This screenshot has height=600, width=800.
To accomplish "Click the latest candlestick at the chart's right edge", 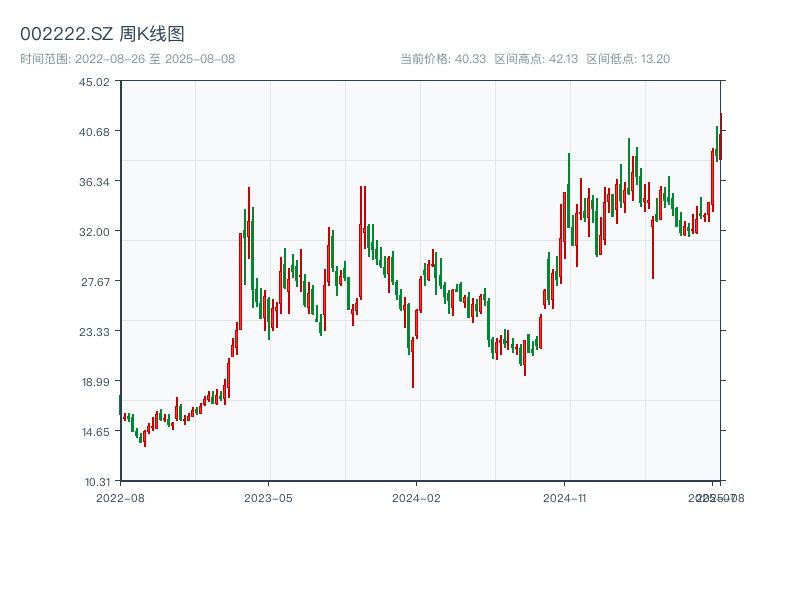I will 720,136.
